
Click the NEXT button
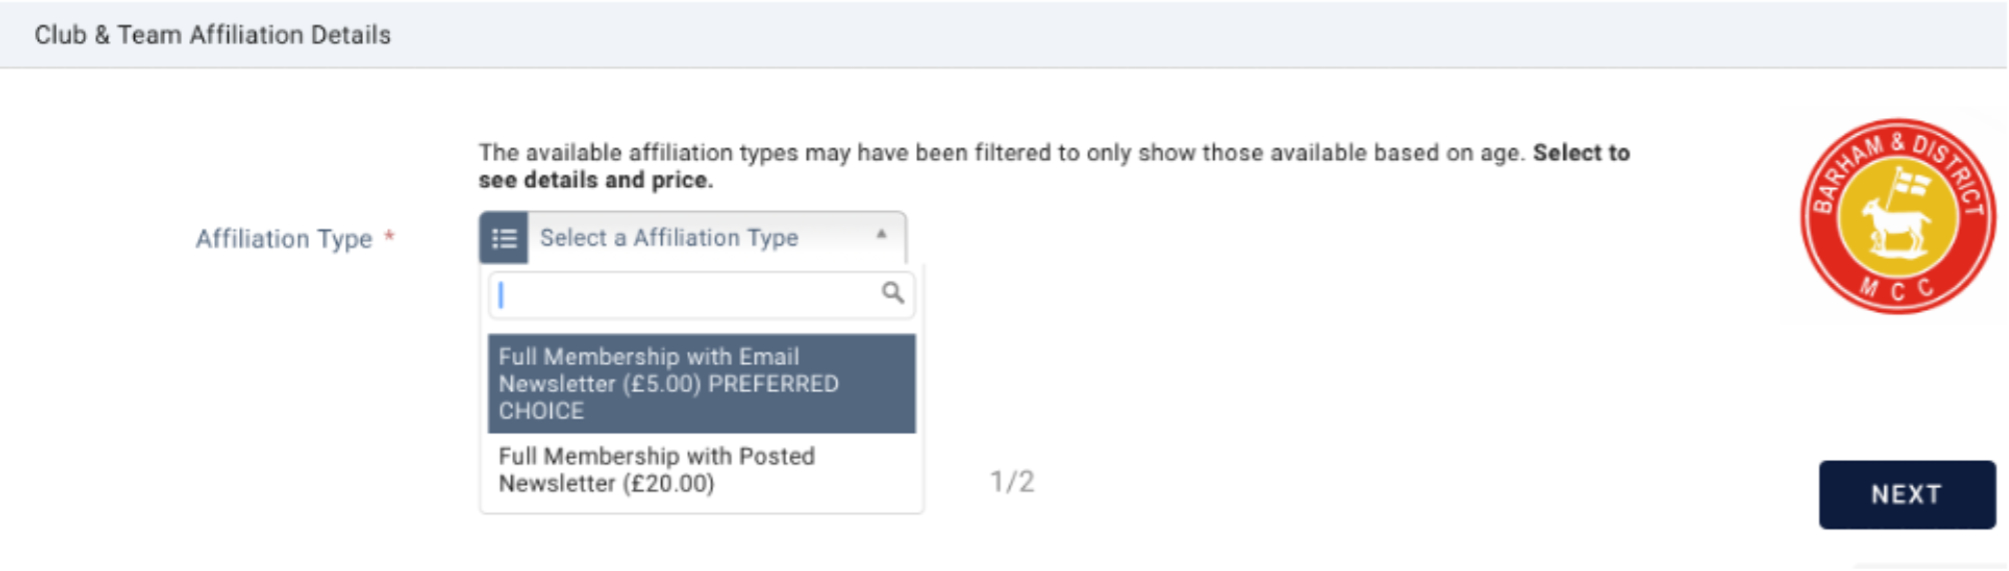pos(1906,494)
